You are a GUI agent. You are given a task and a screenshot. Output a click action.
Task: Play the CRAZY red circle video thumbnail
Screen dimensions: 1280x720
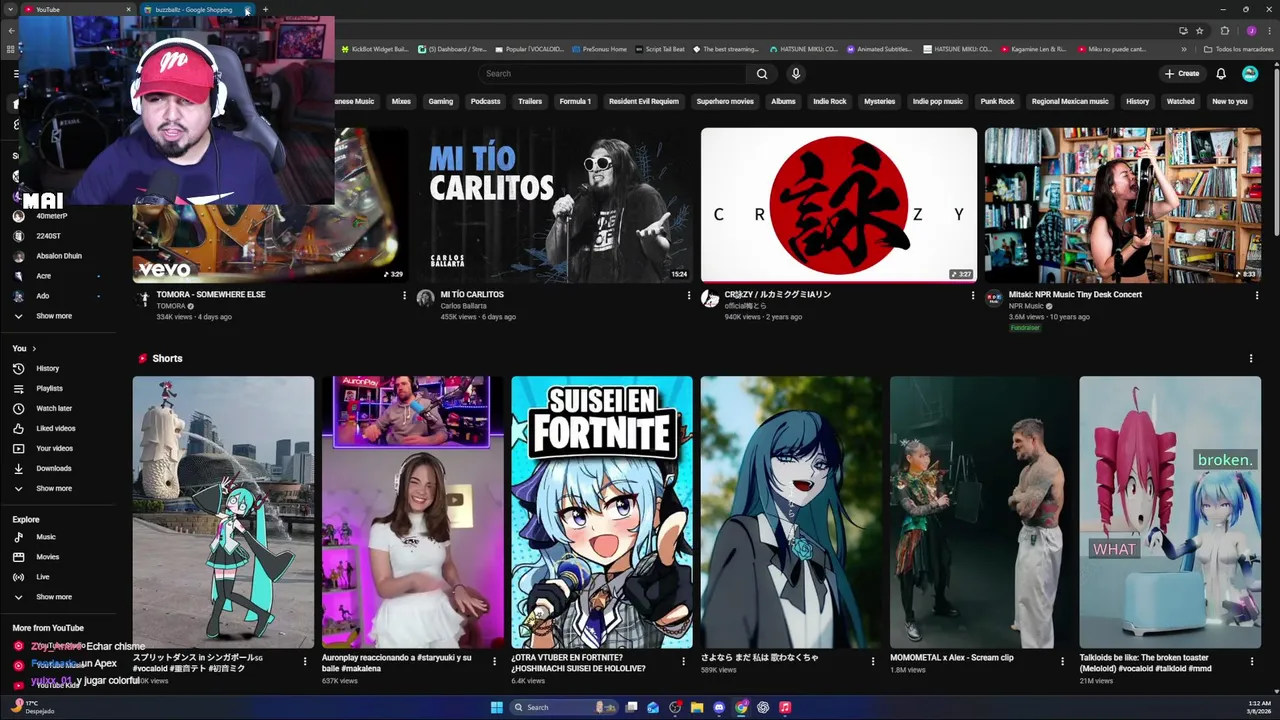[839, 205]
